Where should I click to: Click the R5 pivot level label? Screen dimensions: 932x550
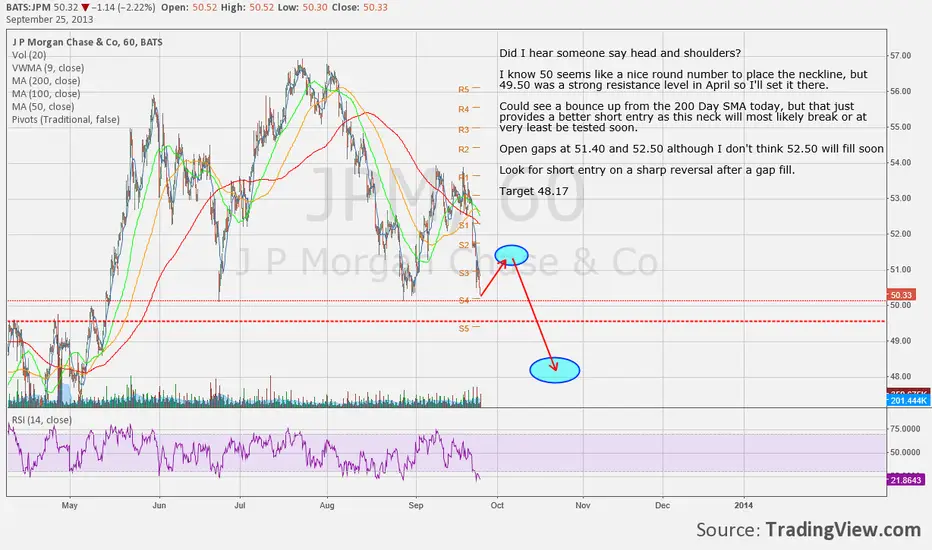tap(464, 90)
